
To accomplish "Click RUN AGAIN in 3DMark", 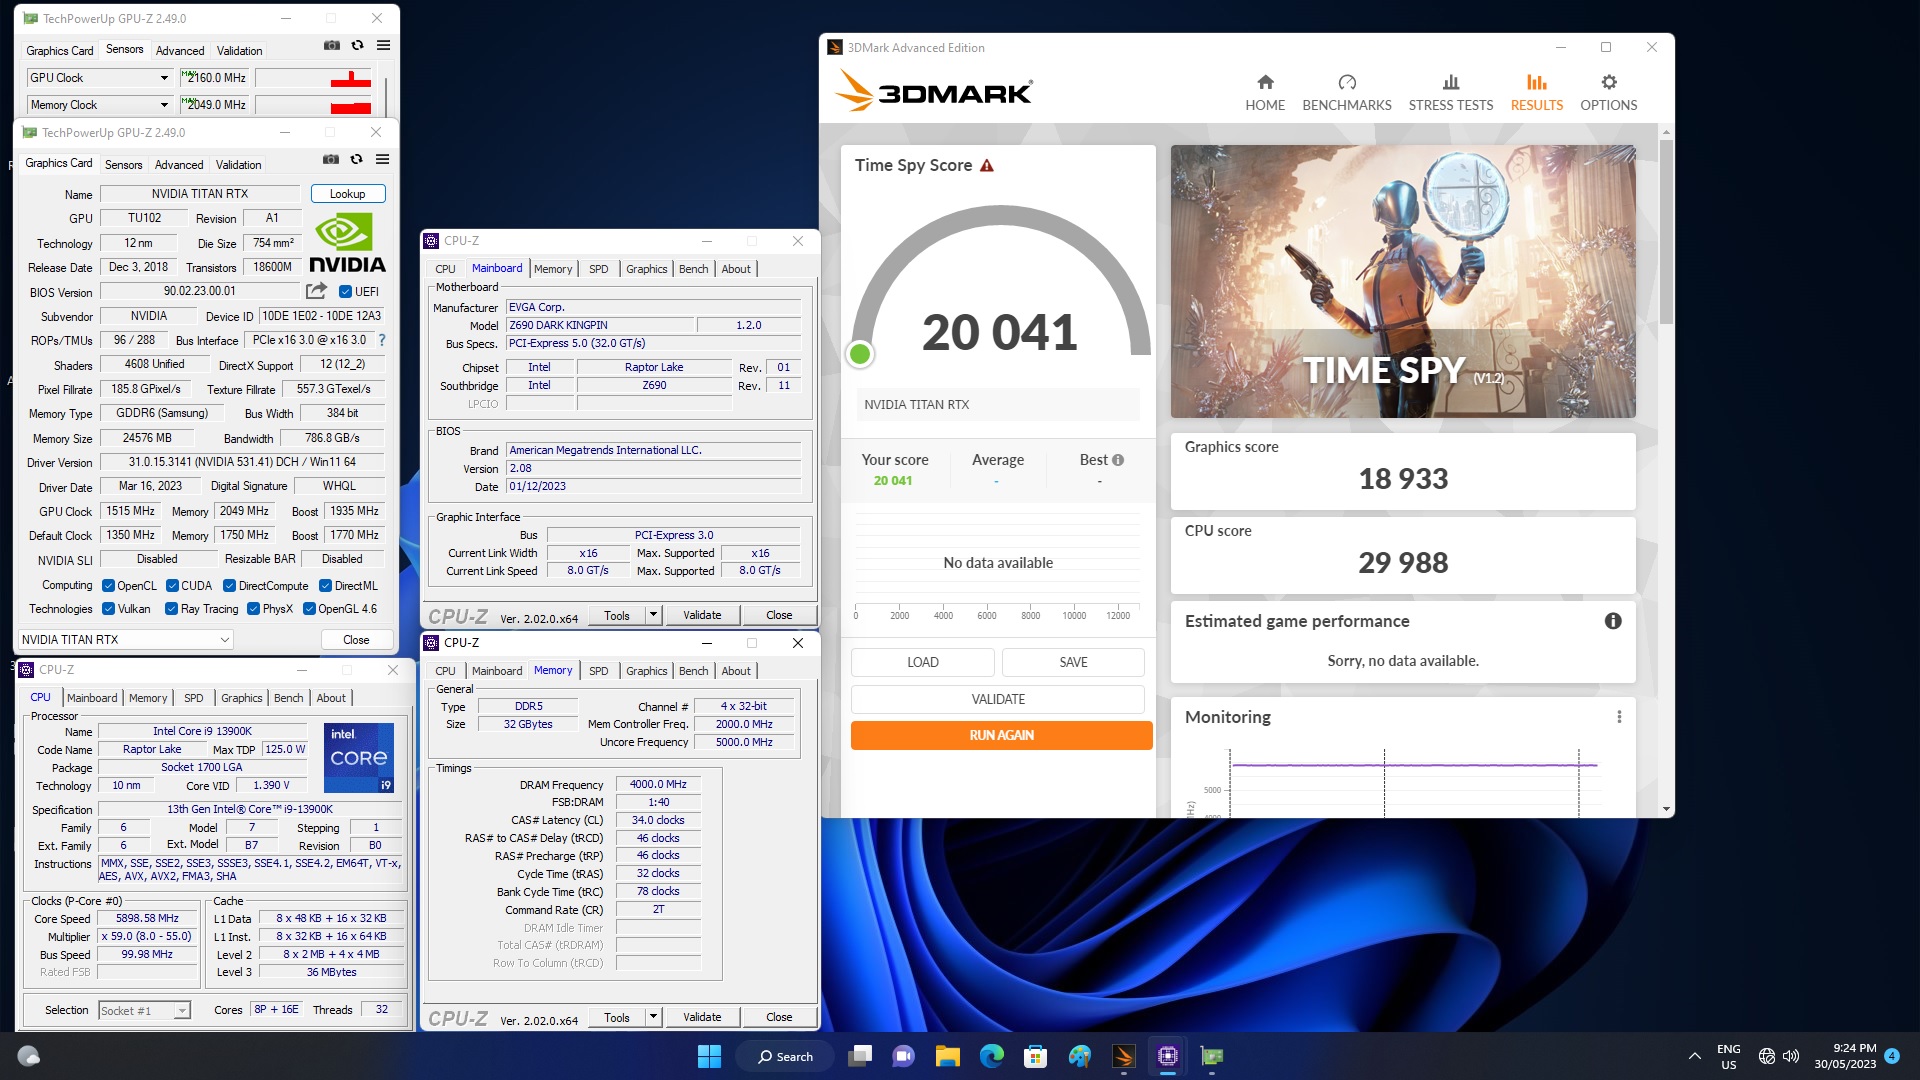I will 1001,735.
